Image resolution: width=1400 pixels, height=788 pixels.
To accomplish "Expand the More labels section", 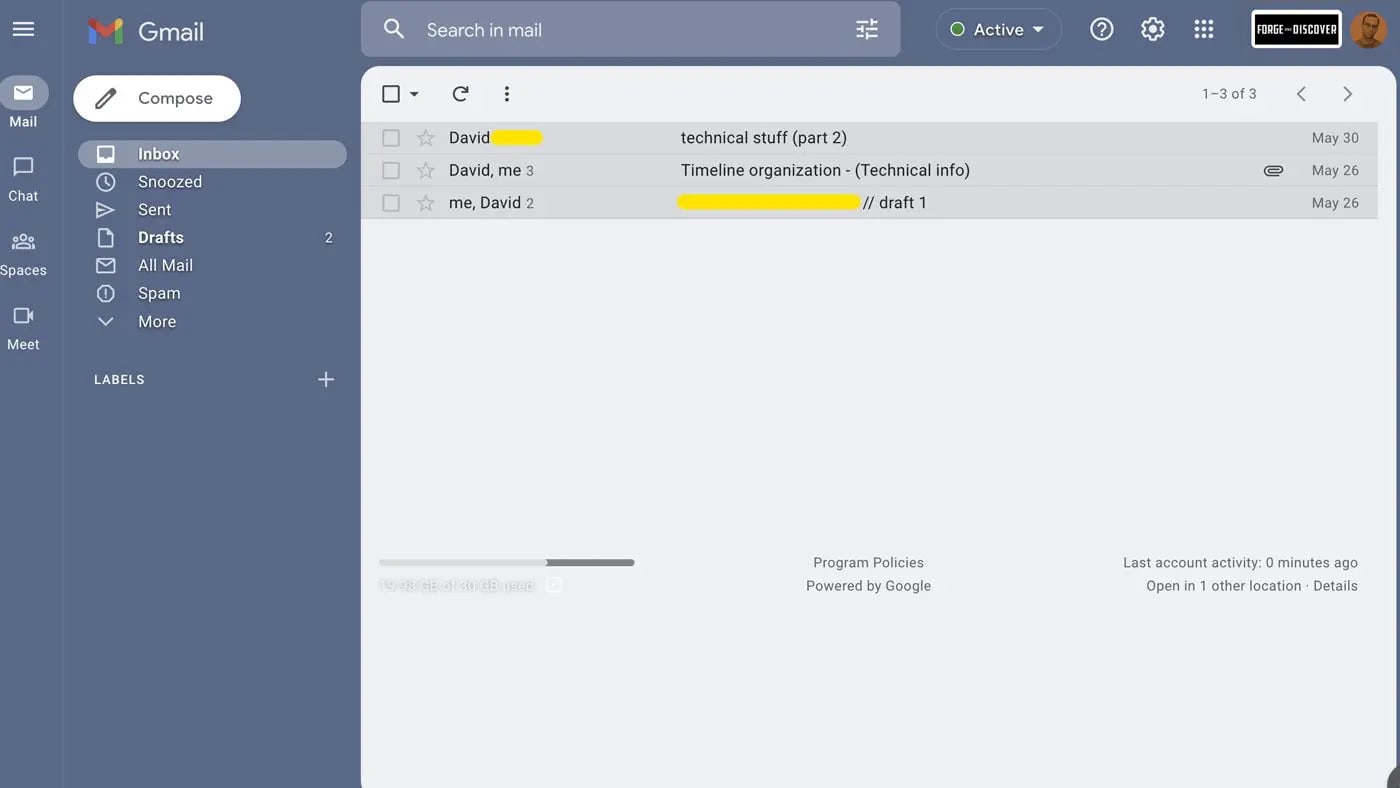I will [x=157, y=320].
